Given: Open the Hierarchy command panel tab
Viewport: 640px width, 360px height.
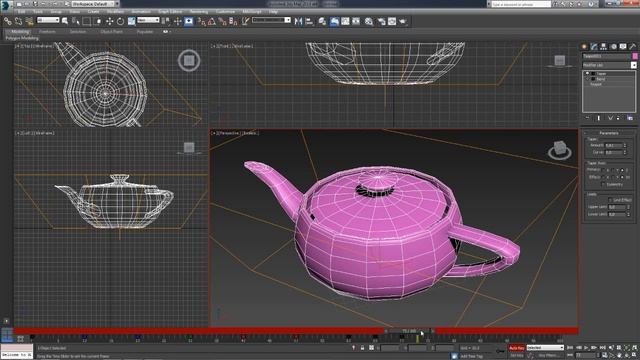Looking at the screenshot, I should pos(604,47).
